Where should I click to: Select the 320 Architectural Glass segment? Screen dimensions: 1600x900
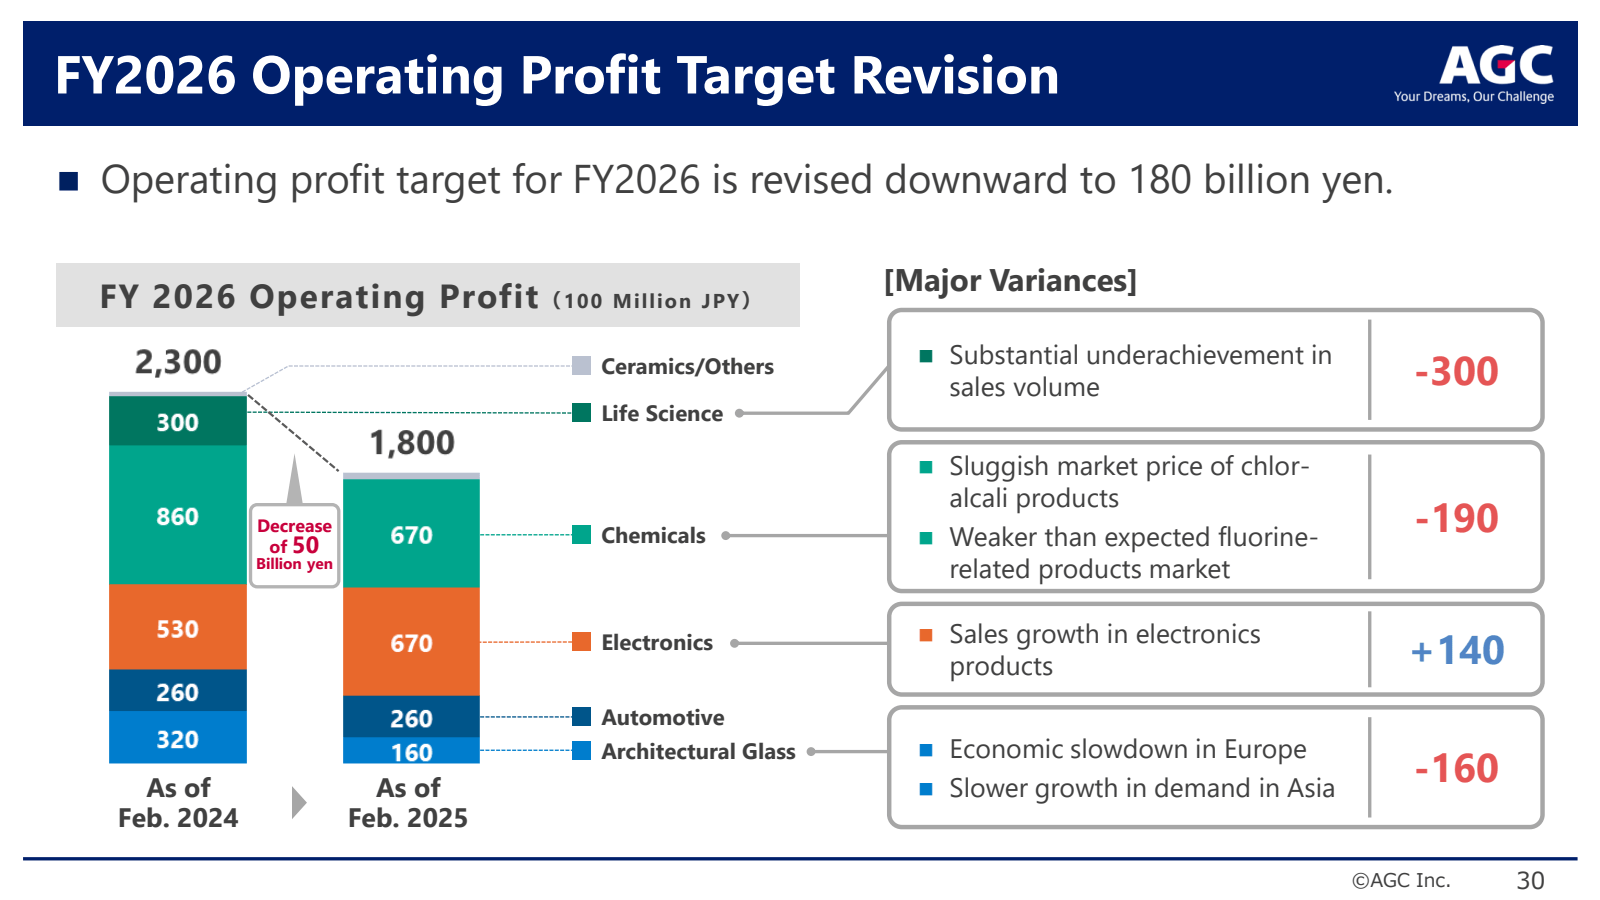click(178, 738)
